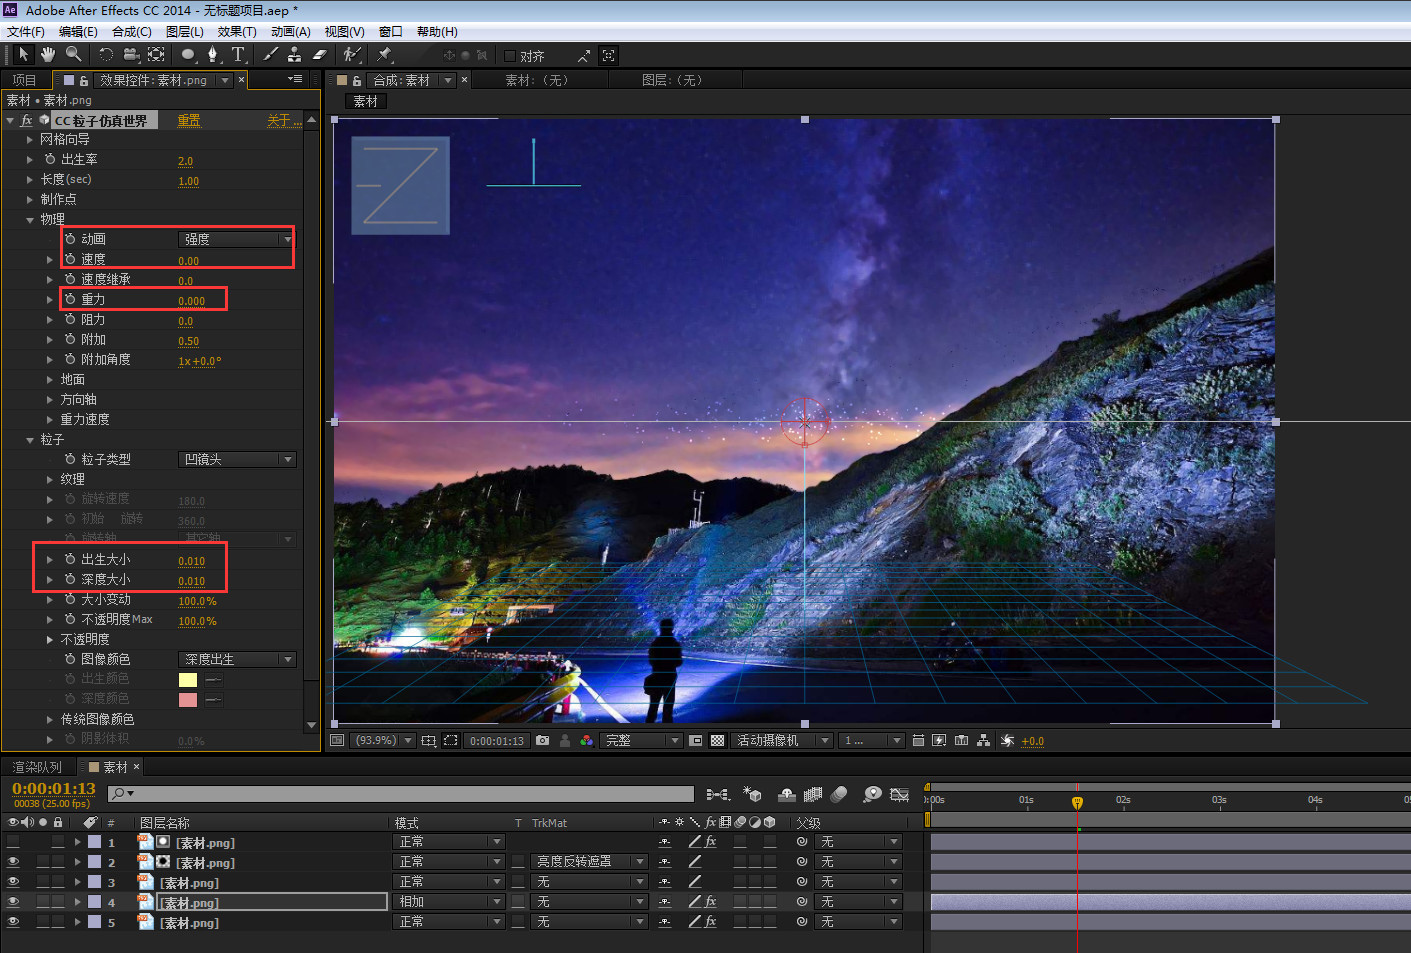The image size is (1411, 953).
Task: Select the Eraser tool
Action: tap(319, 55)
